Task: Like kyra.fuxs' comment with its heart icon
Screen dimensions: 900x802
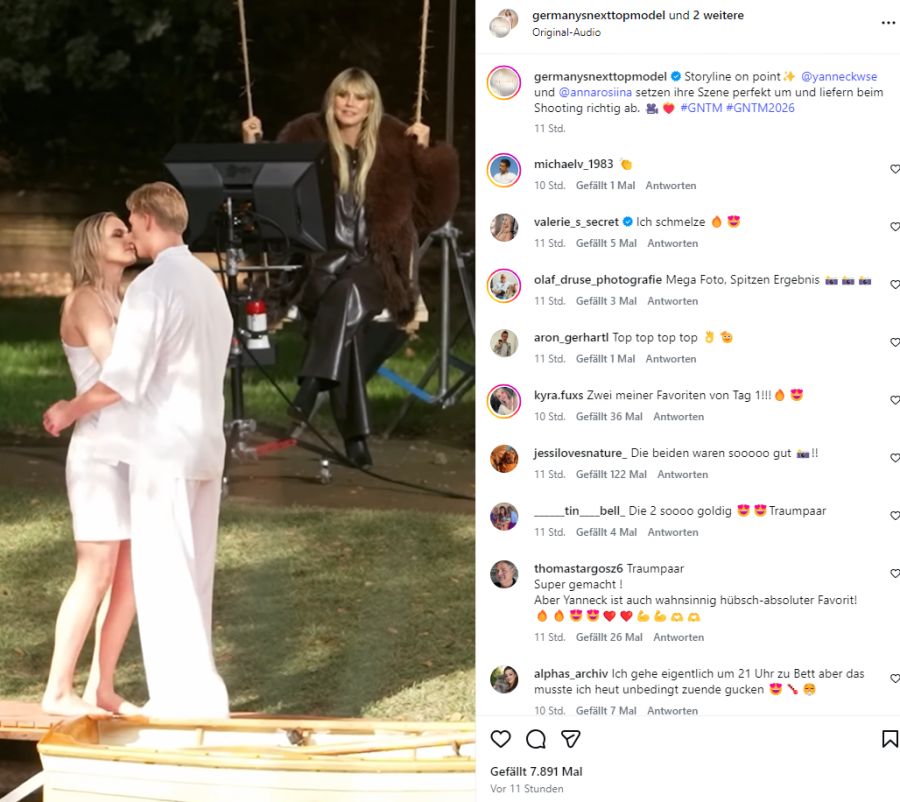Action: click(x=894, y=400)
